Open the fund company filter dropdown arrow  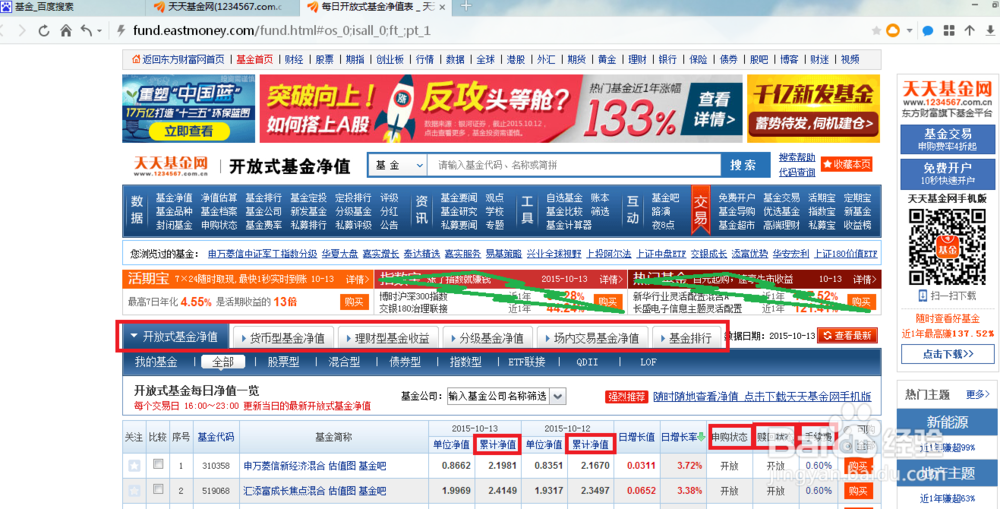(x=557, y=396)
